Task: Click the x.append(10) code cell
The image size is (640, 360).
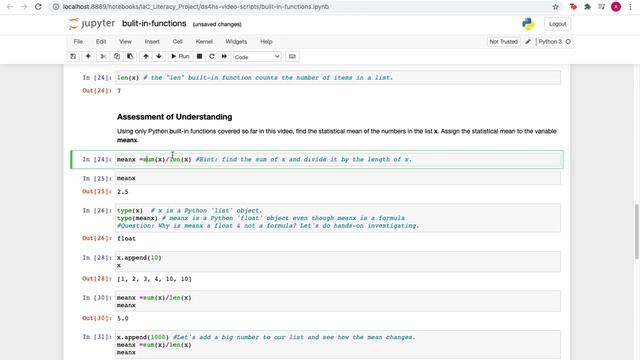Action: (338, 261)
